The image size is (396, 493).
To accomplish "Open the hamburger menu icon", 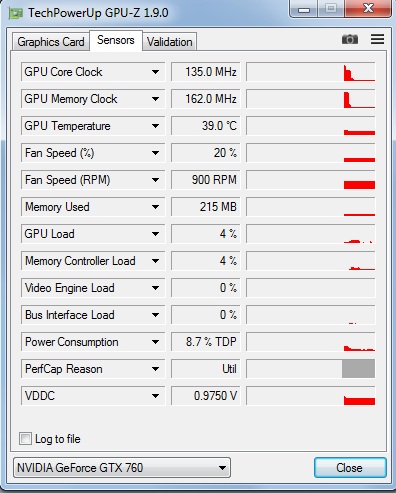I will [377, 39].
